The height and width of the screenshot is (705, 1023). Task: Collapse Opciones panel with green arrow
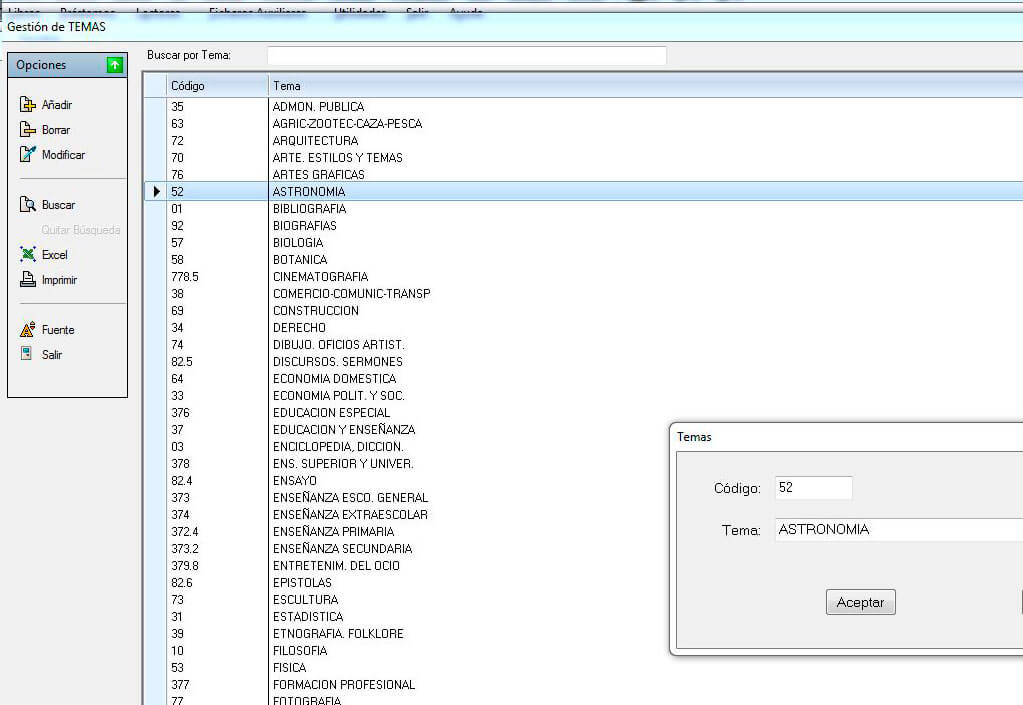click(114, 65)
